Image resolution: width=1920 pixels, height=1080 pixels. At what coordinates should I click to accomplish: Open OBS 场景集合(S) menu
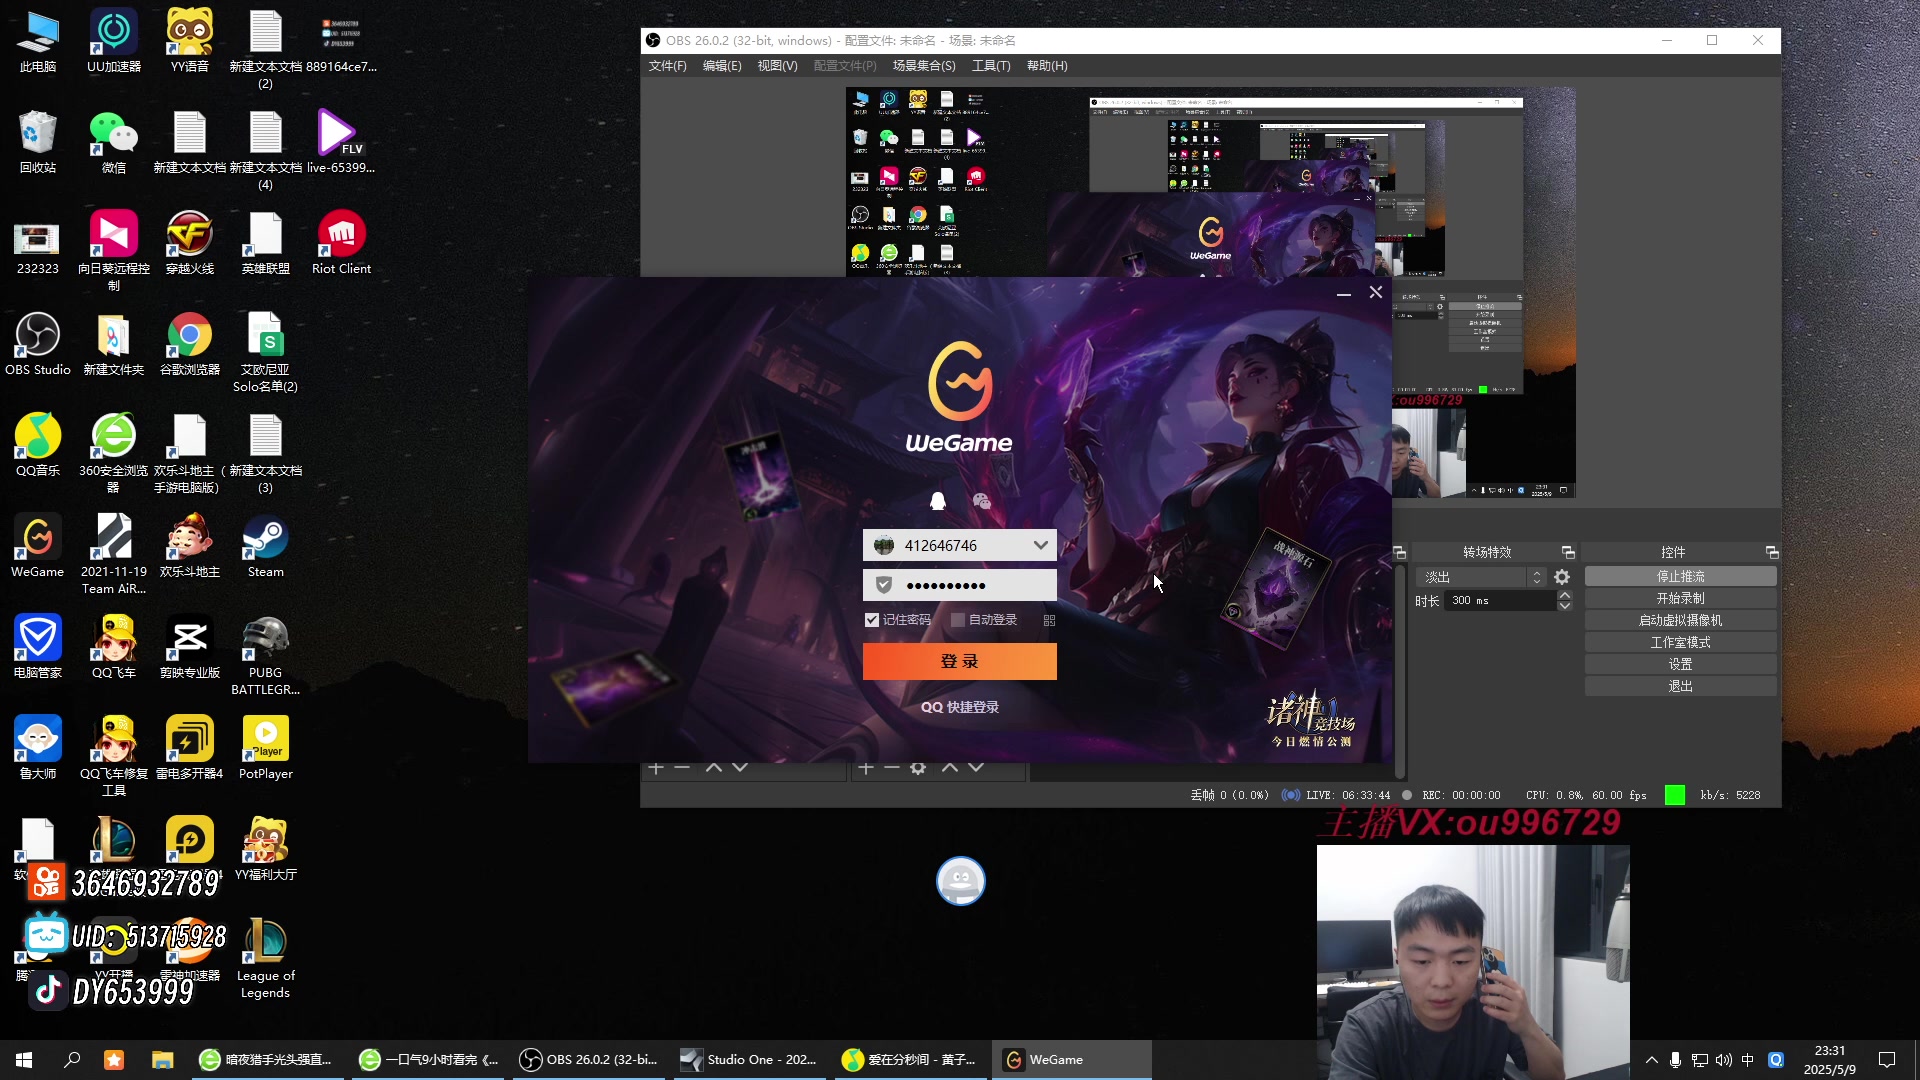click(x=924, y=66)
